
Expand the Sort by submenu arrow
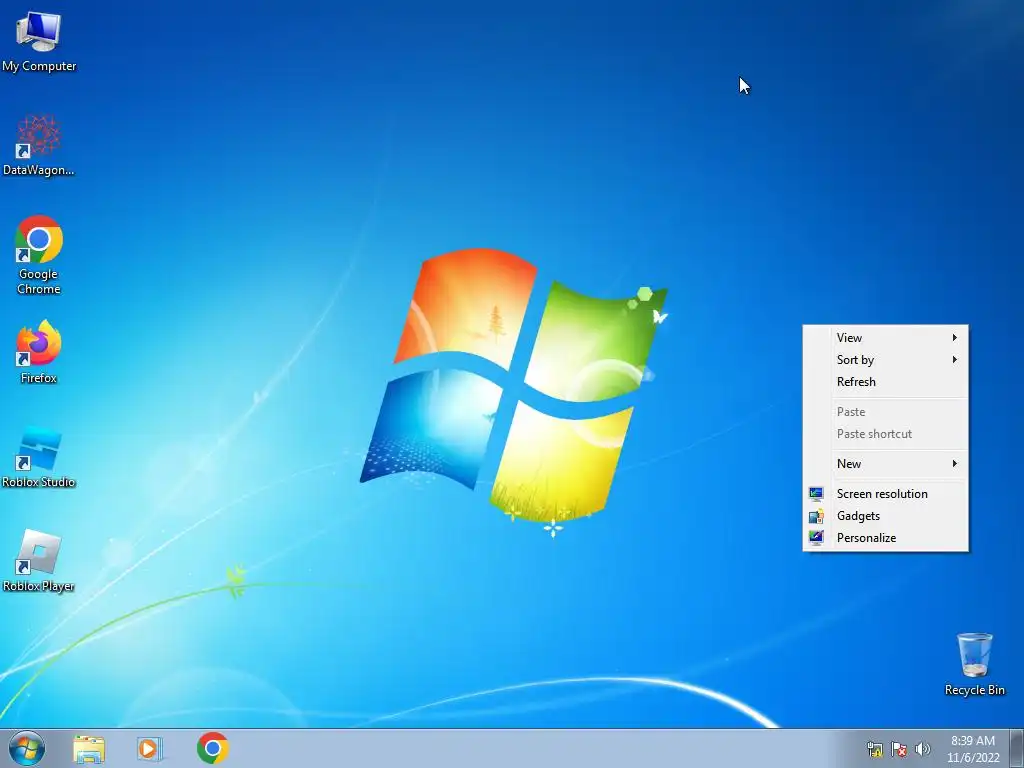coord(955,360)
